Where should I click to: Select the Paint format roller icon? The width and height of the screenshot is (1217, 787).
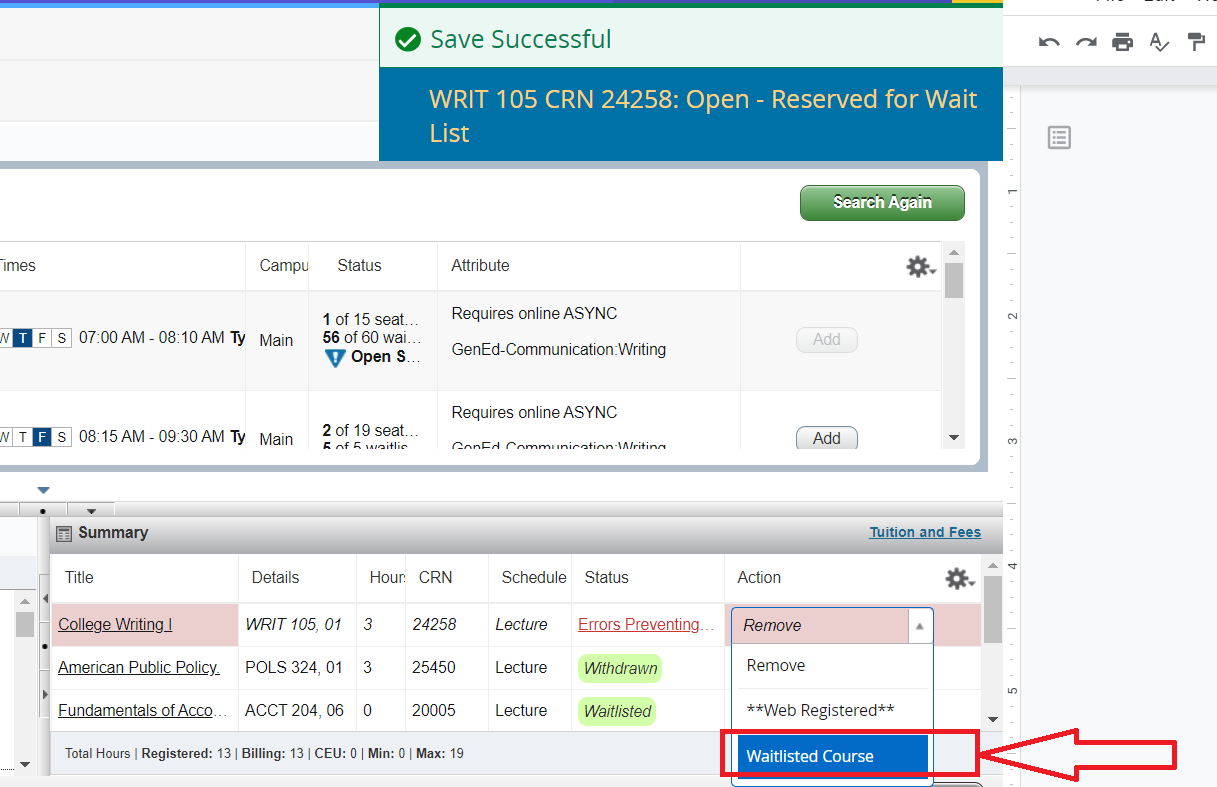coord(1195,42)
